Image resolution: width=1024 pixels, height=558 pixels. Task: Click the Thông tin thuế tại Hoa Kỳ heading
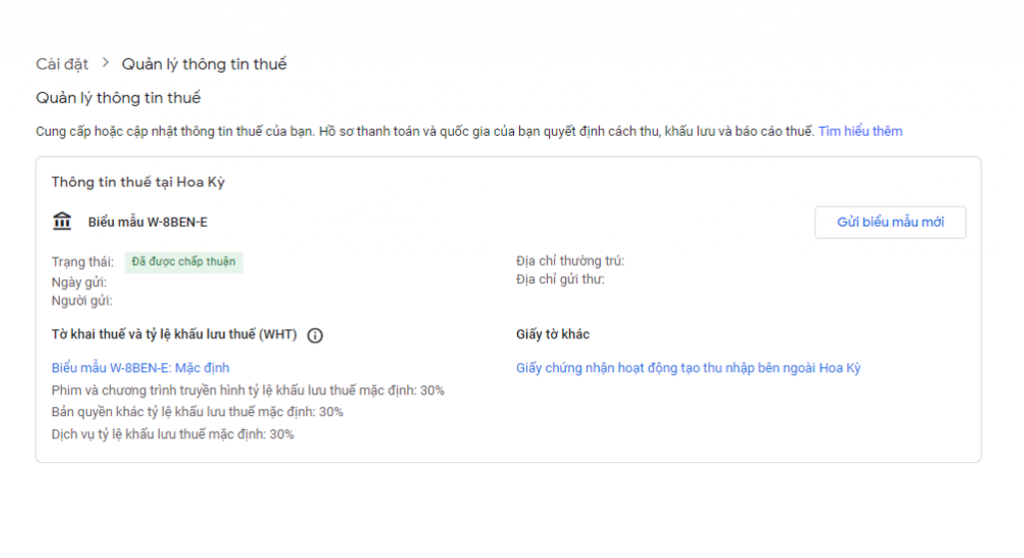click(x=138, y=183)
